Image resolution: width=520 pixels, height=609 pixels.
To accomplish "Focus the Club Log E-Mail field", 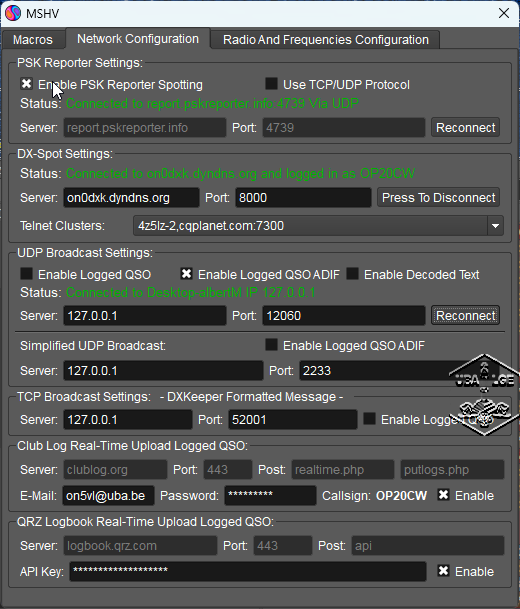I will [108, 496].
